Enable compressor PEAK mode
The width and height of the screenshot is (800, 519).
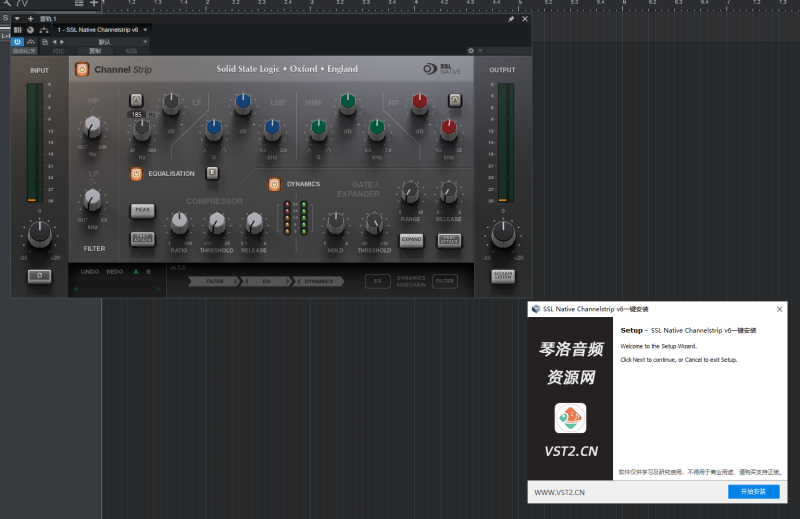tap(143, 210)
